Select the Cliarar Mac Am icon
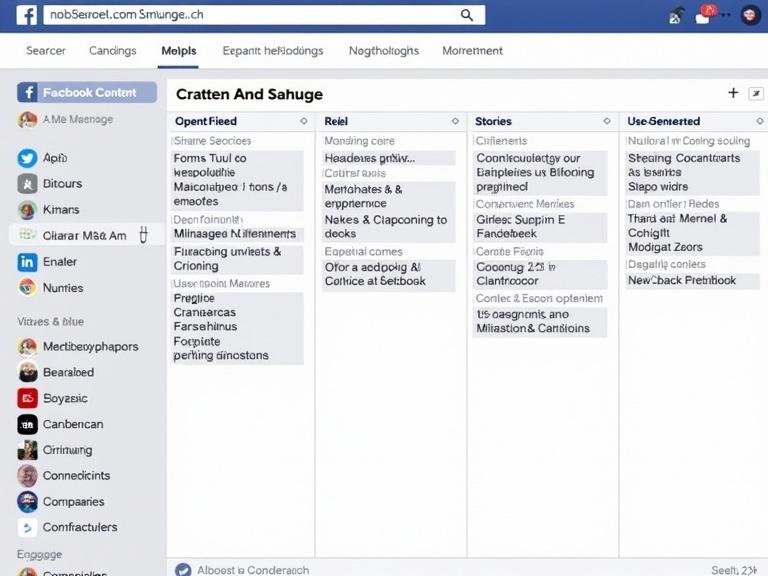 (x=27, y=235)
